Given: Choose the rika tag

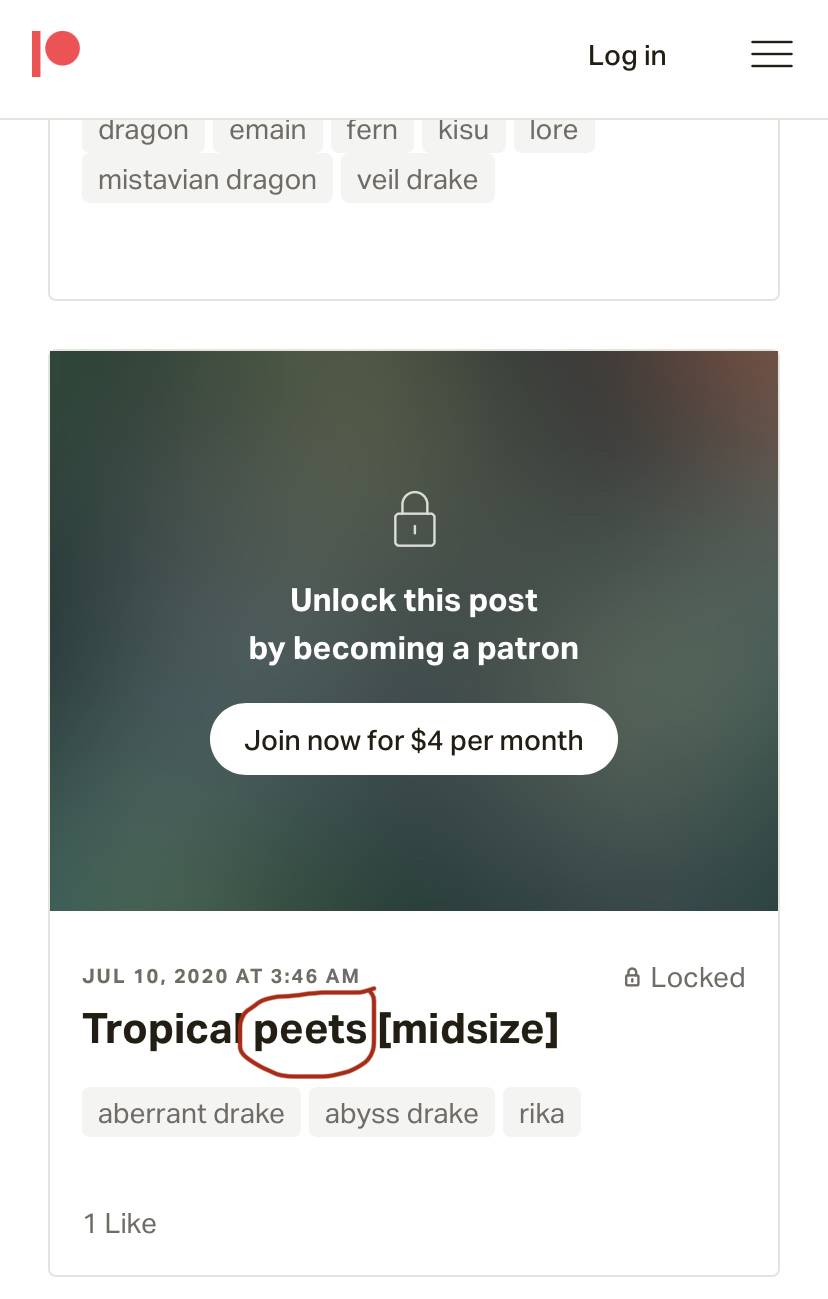Looking at the screenshot, I should coord(542,1113).
